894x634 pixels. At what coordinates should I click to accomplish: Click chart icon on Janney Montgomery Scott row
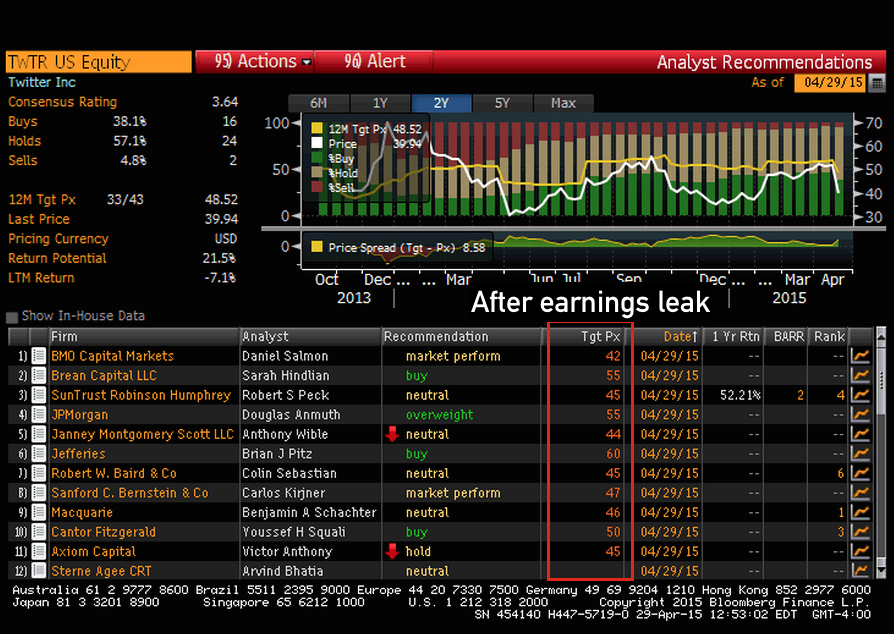860,434
